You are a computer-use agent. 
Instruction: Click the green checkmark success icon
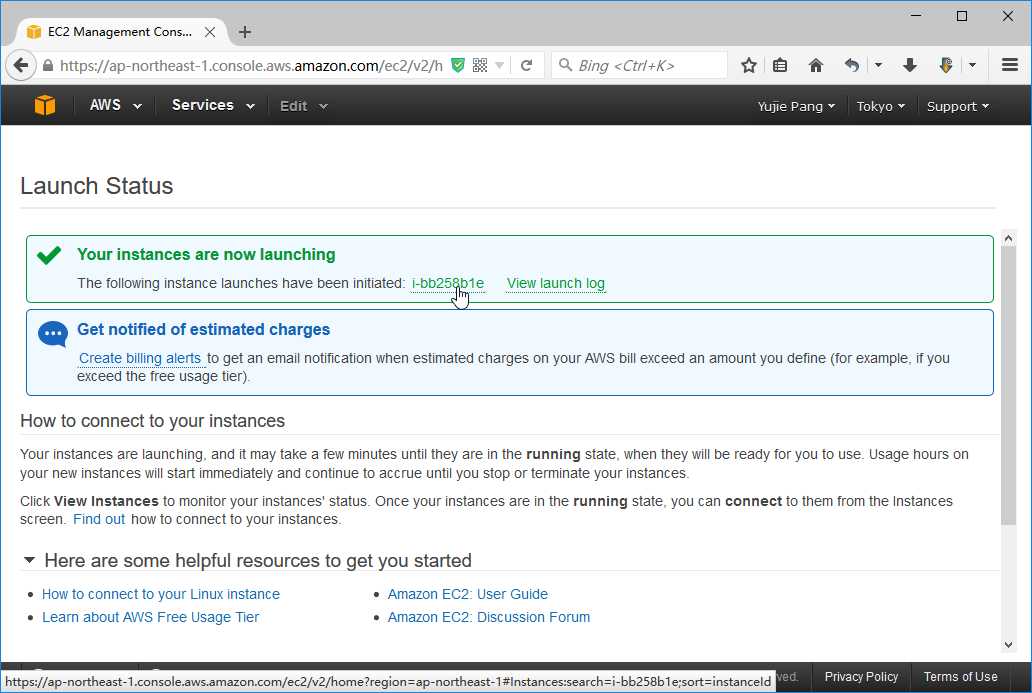[x=49, y=255]
